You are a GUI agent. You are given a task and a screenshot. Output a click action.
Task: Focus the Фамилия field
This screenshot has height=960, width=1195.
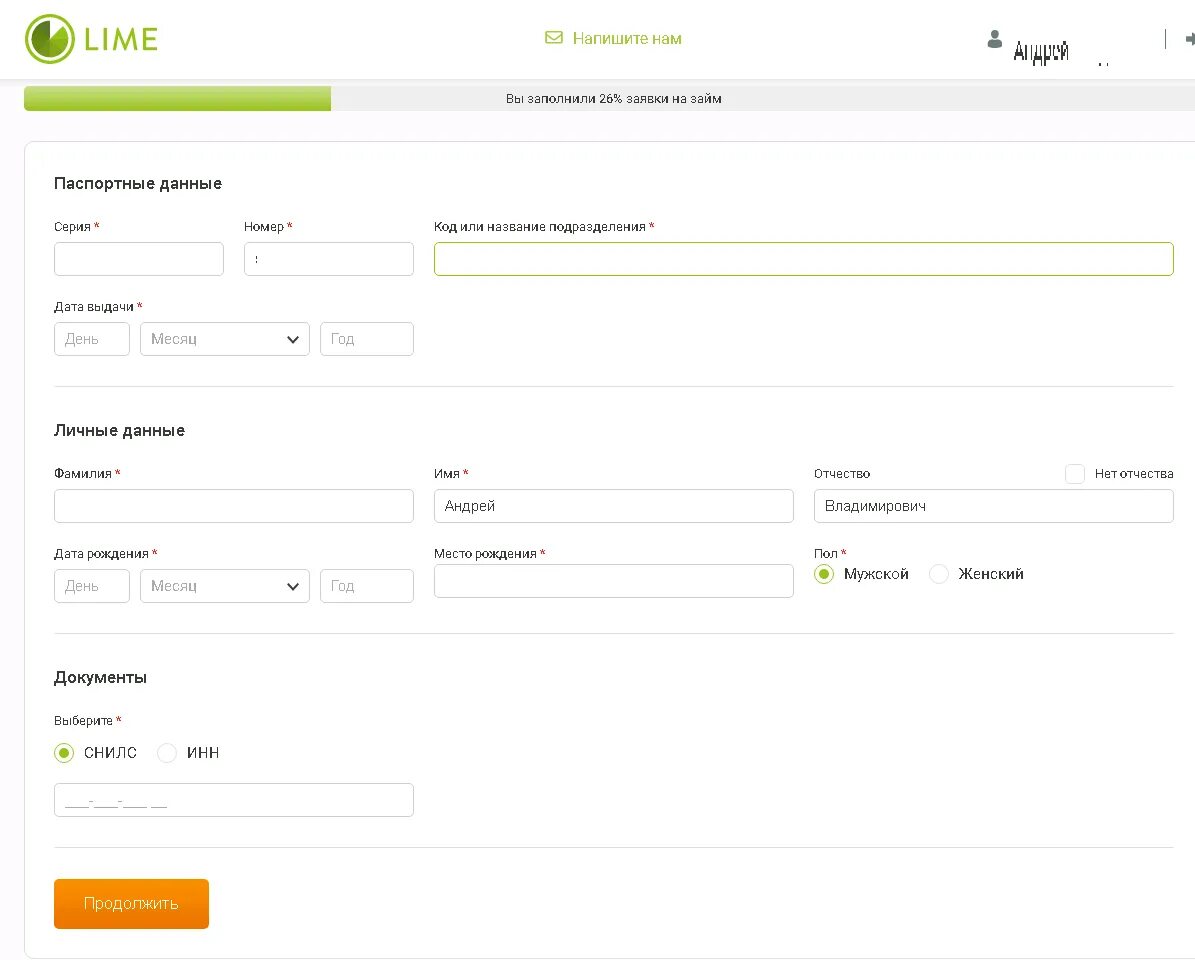click(234, 506)
